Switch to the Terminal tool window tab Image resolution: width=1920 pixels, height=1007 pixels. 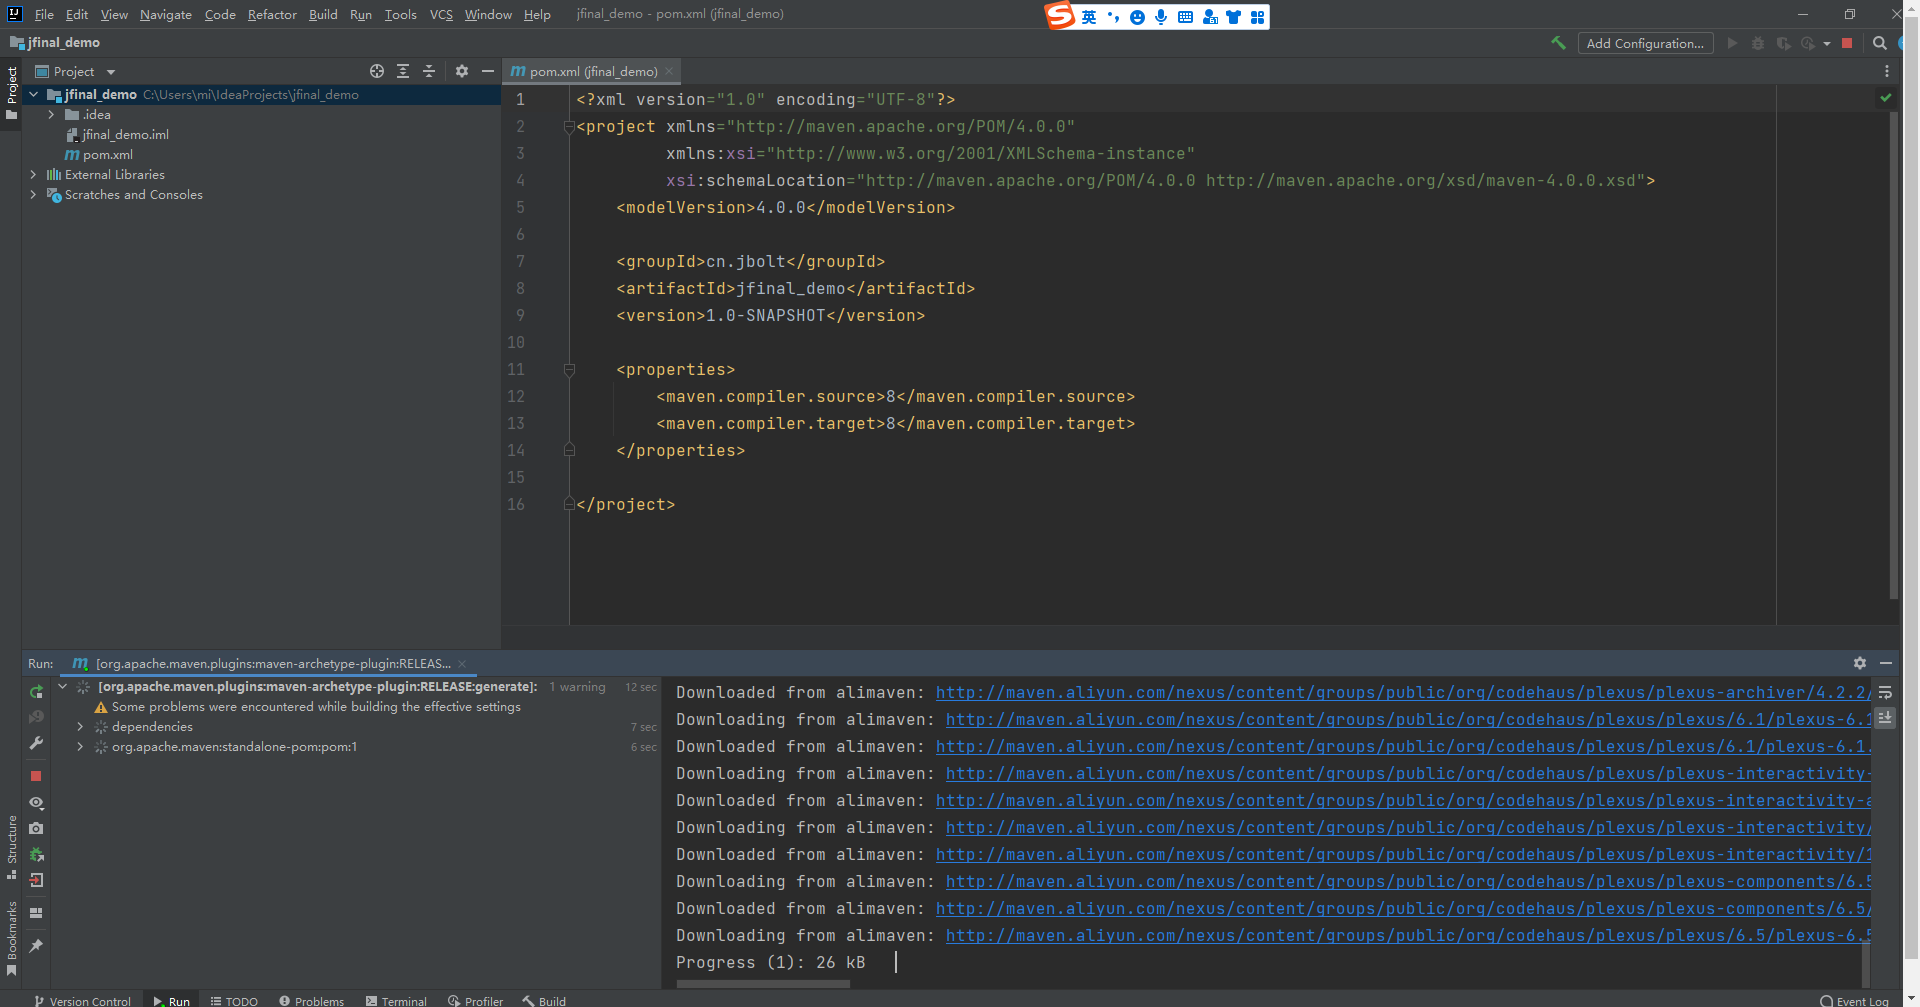point(397,1000)
